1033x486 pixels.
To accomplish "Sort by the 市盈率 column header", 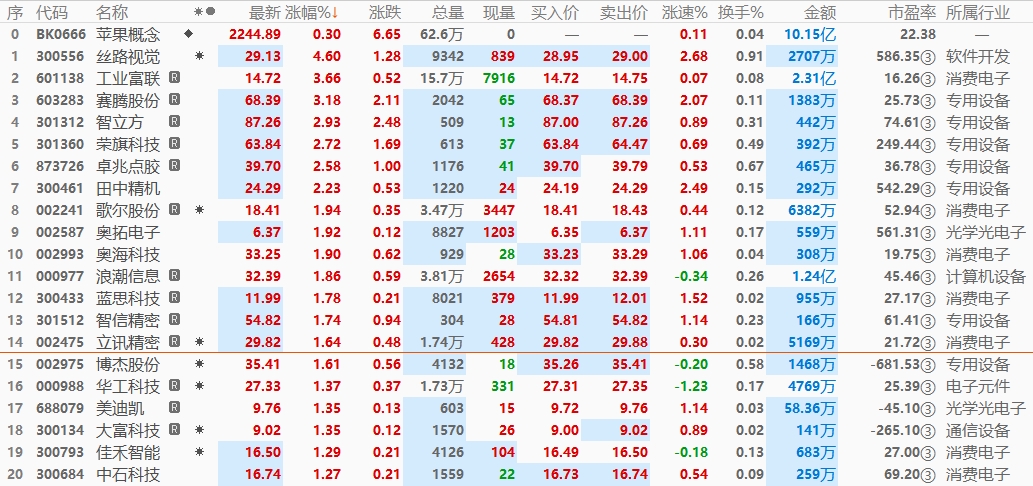I will [x=912, y=12].
